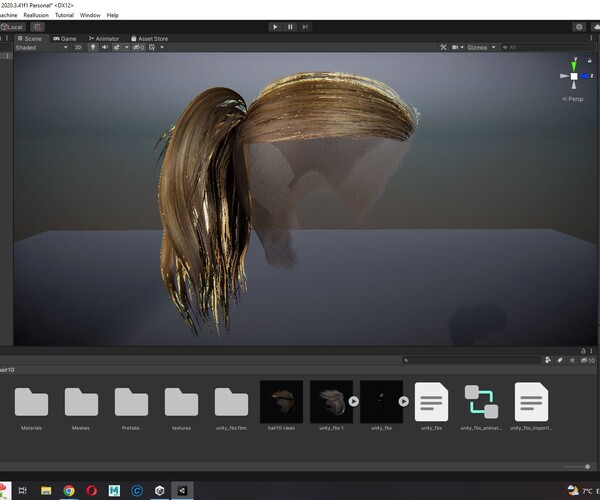Open the Collab settings icon in top toolbar
Viewport: 600px width, 500px height.
pos(579,27)
